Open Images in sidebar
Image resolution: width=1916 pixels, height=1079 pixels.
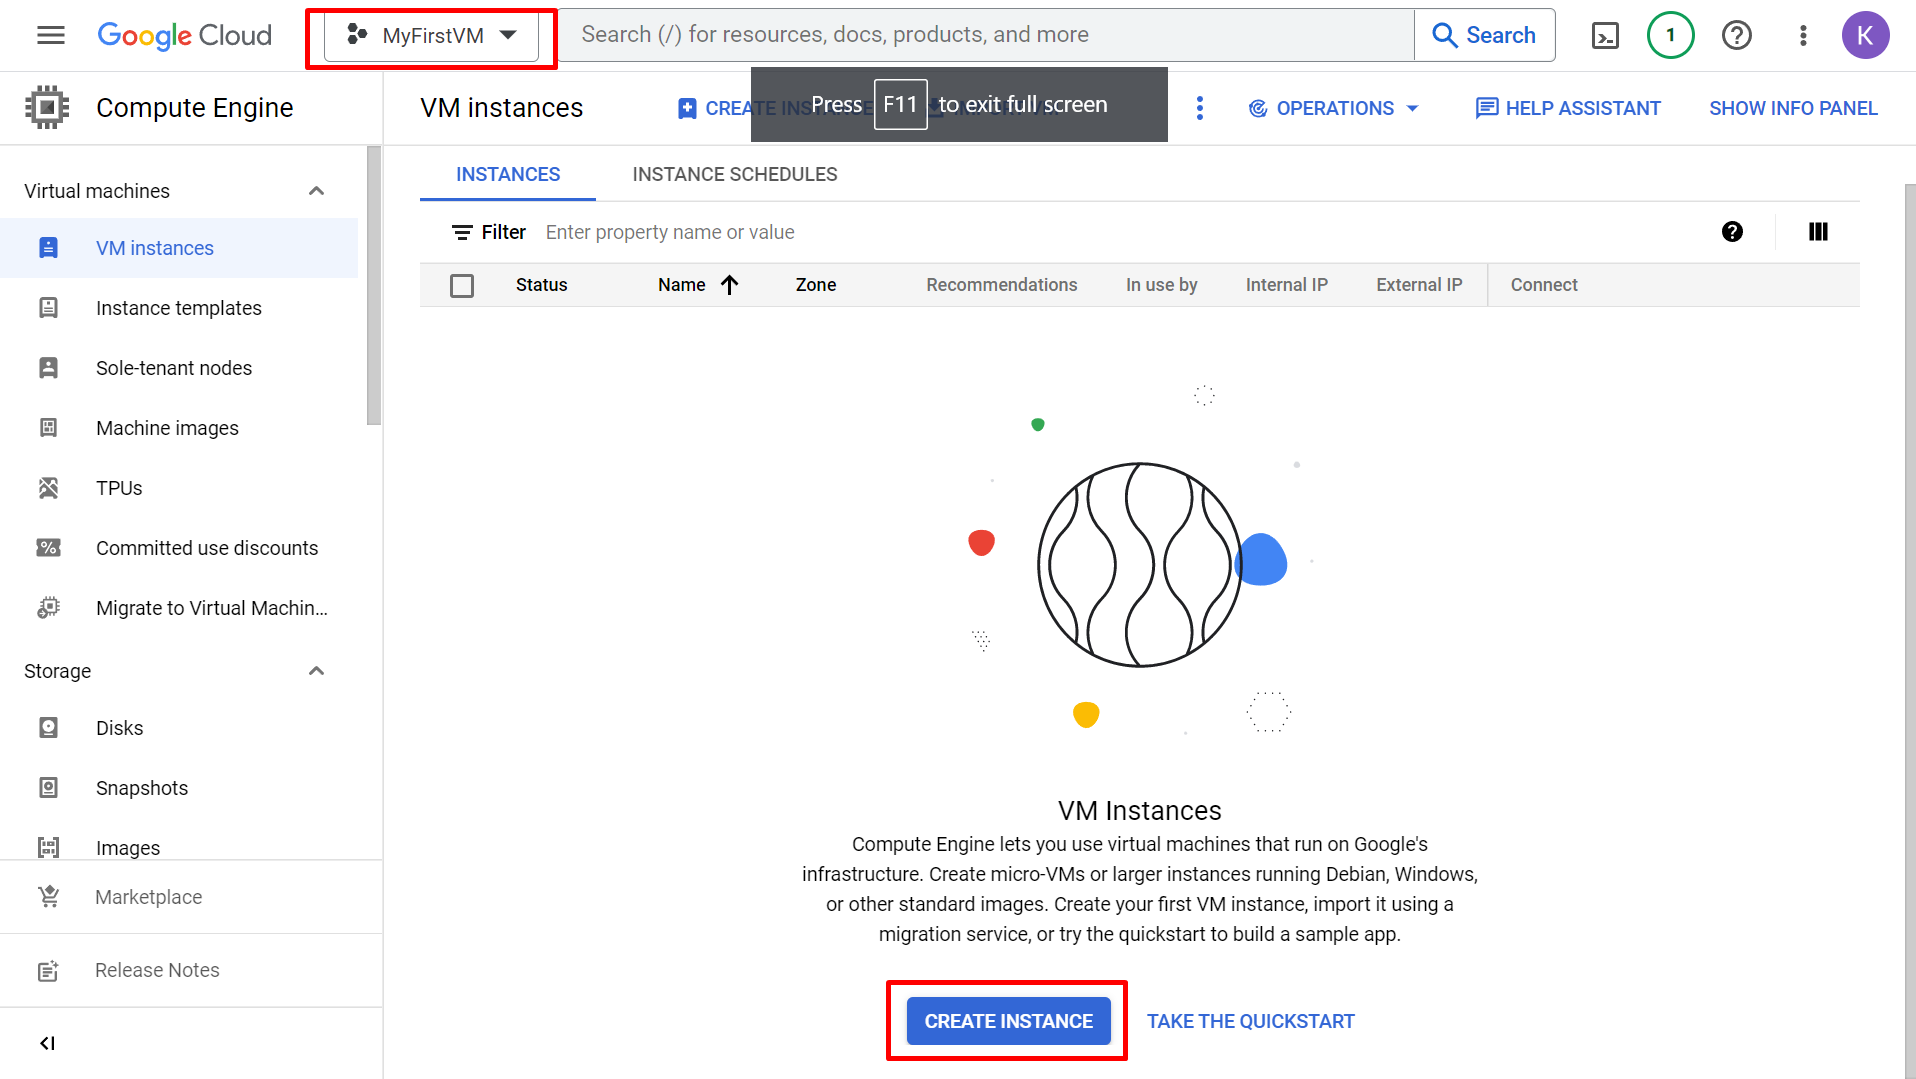click(x=179, y=845)
